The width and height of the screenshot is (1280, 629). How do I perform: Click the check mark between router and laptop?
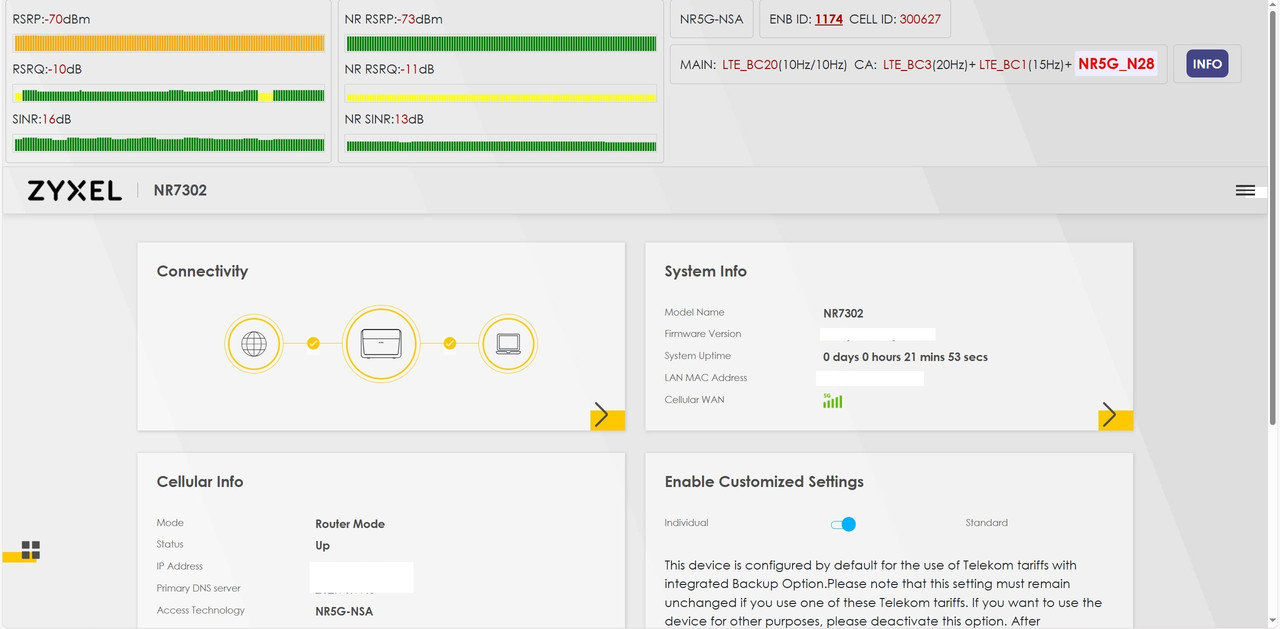449,343
